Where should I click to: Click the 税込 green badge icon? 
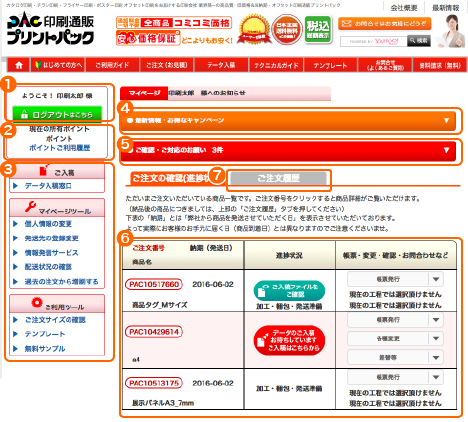tap(318, 29)
